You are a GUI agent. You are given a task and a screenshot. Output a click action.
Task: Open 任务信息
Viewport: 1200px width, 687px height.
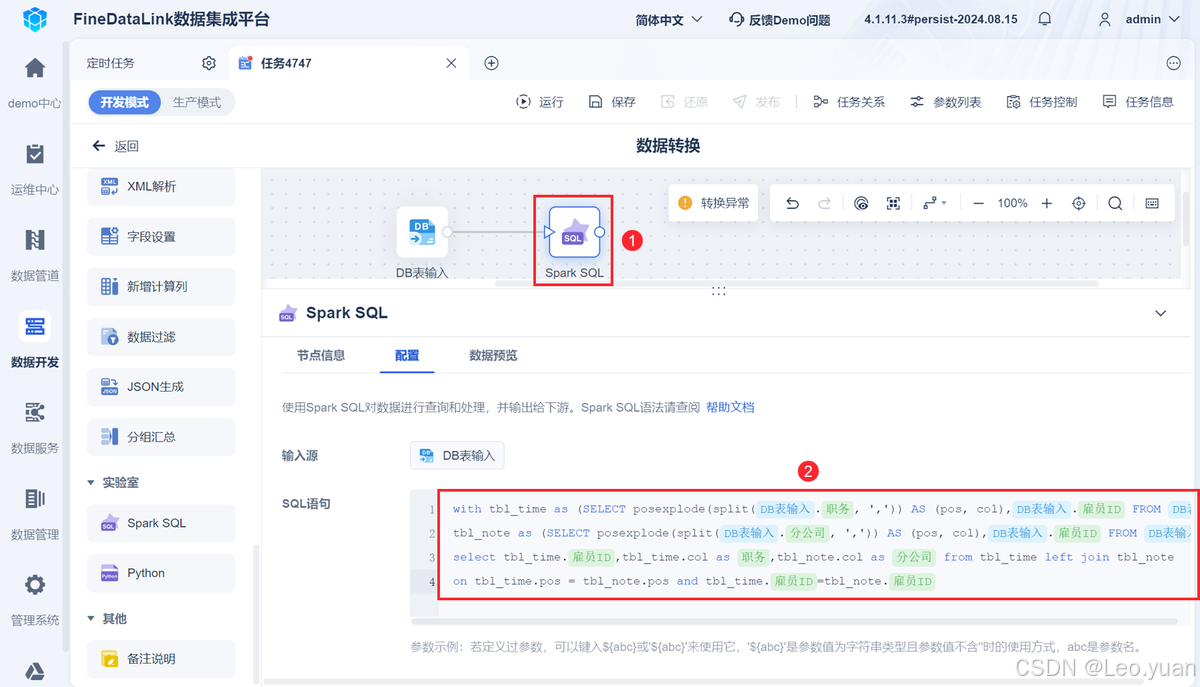1137,102
